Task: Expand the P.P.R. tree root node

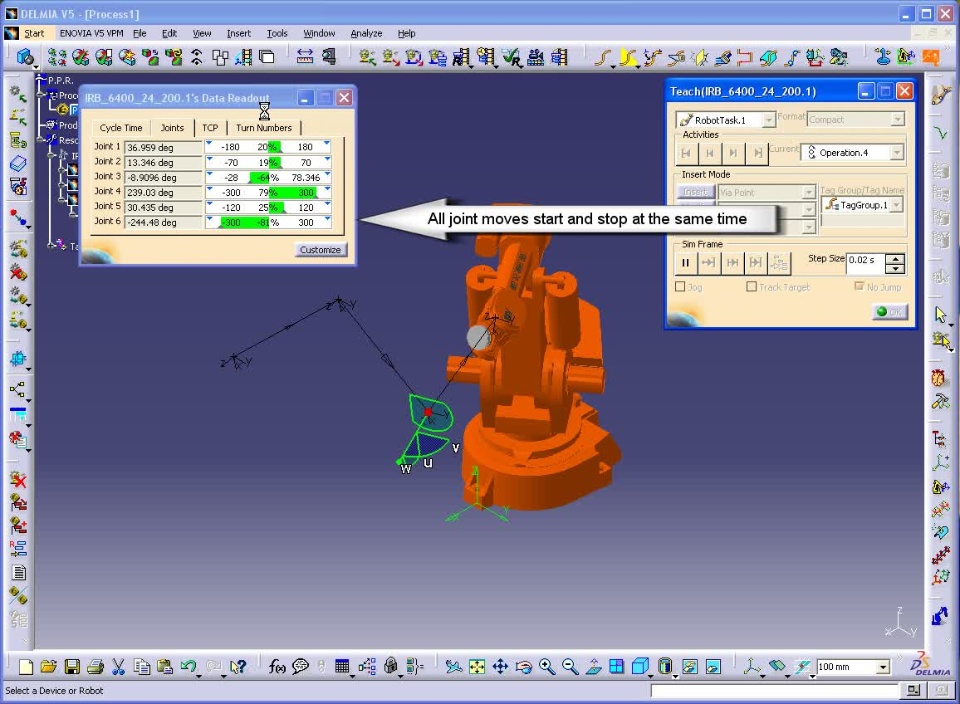Action: tap(41, 80)
